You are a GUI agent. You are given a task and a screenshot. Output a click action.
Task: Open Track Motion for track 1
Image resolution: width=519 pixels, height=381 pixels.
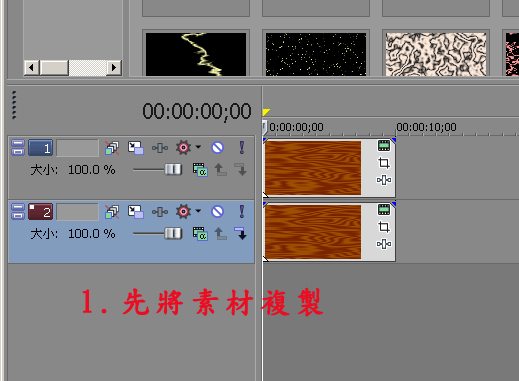136,148
